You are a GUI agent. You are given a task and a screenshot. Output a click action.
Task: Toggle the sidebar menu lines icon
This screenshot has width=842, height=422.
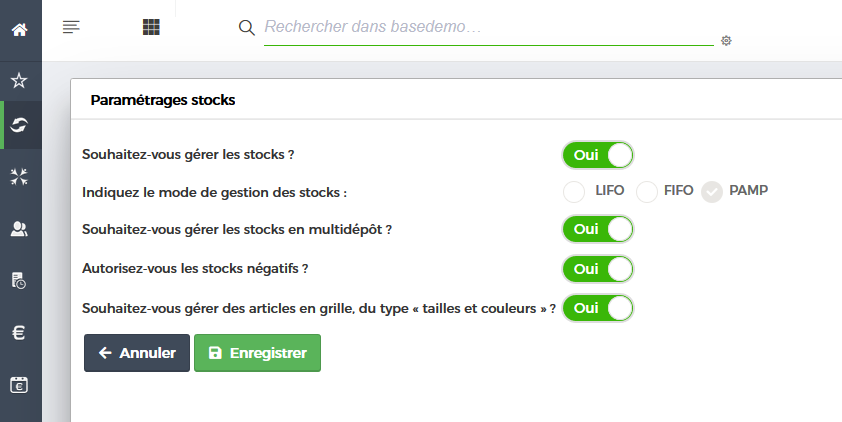[x=71, y=27]
